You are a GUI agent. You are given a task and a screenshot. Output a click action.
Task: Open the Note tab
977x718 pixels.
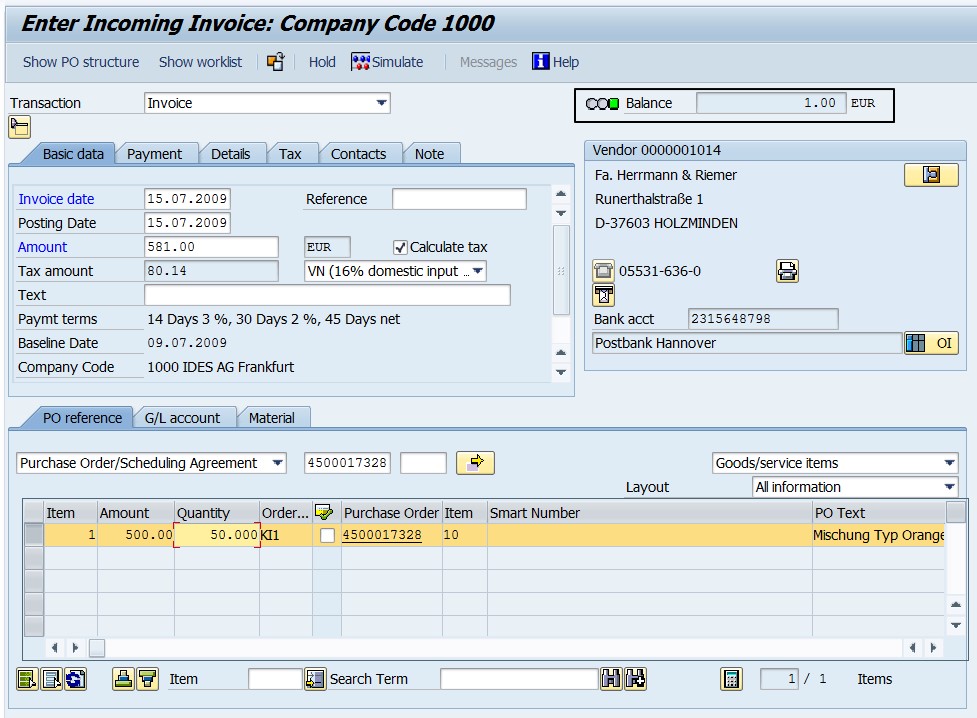pyautogui.click(x=429, y=154)
